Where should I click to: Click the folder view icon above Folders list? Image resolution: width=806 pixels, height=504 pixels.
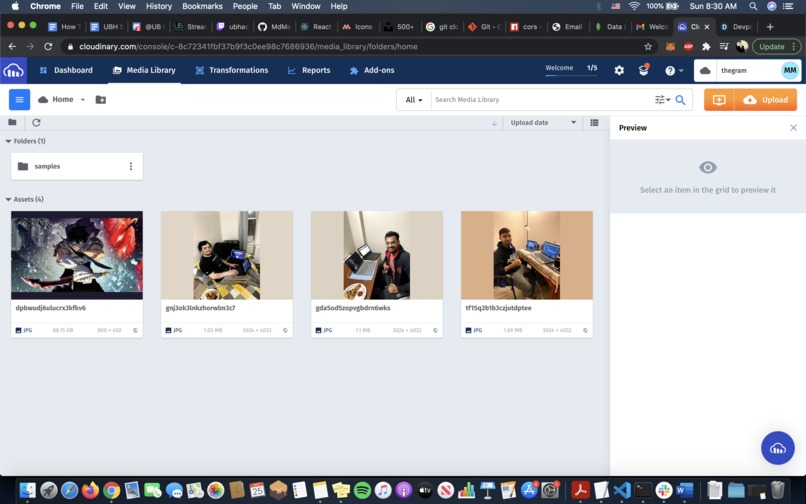point(12,122)
